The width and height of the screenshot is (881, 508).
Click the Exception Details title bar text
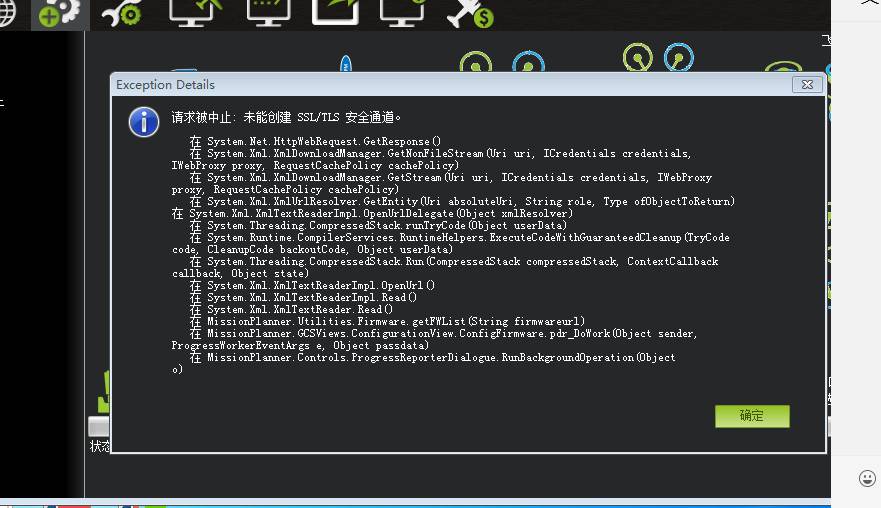coord(165,85)
